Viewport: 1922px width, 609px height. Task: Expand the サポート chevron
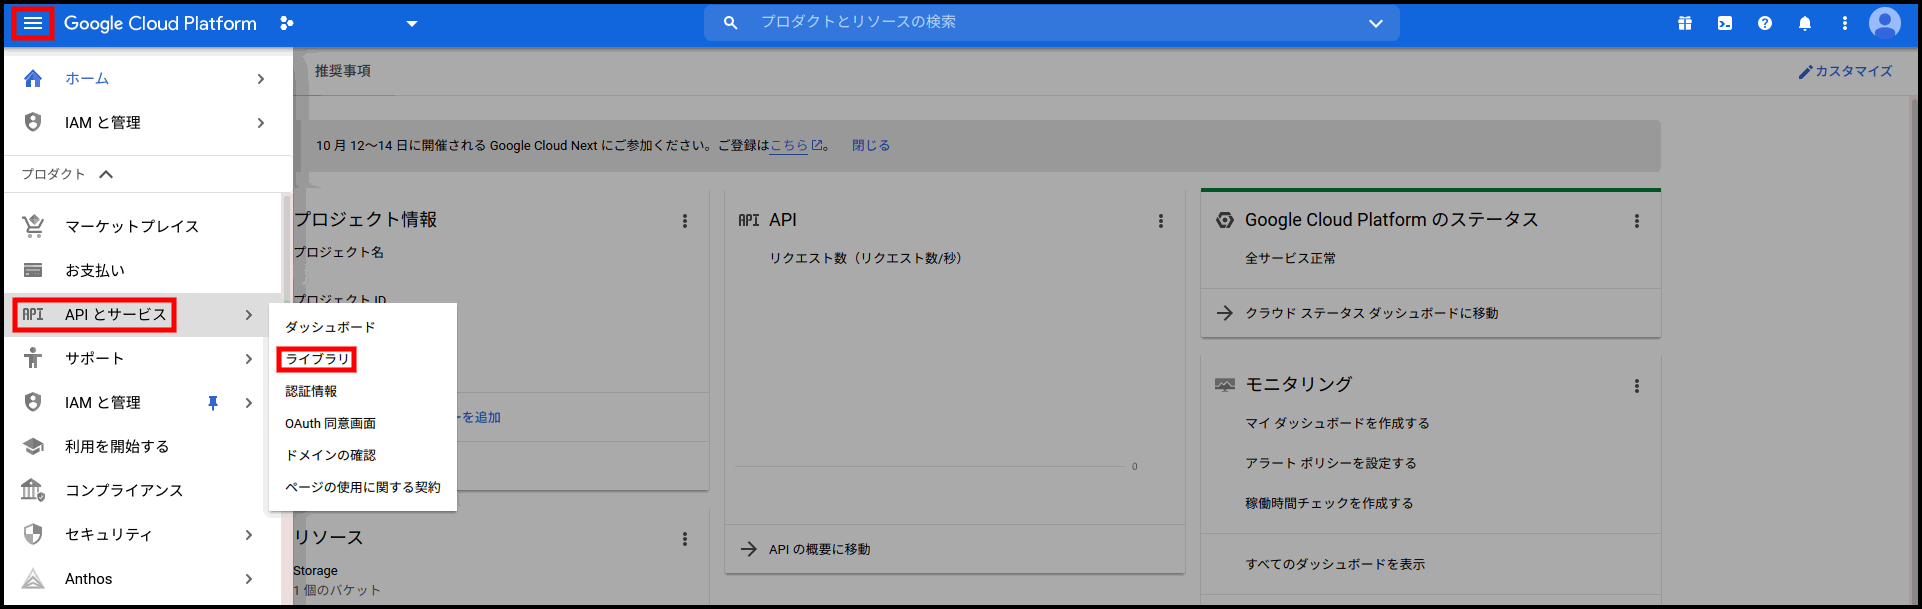tap(249, 358)
